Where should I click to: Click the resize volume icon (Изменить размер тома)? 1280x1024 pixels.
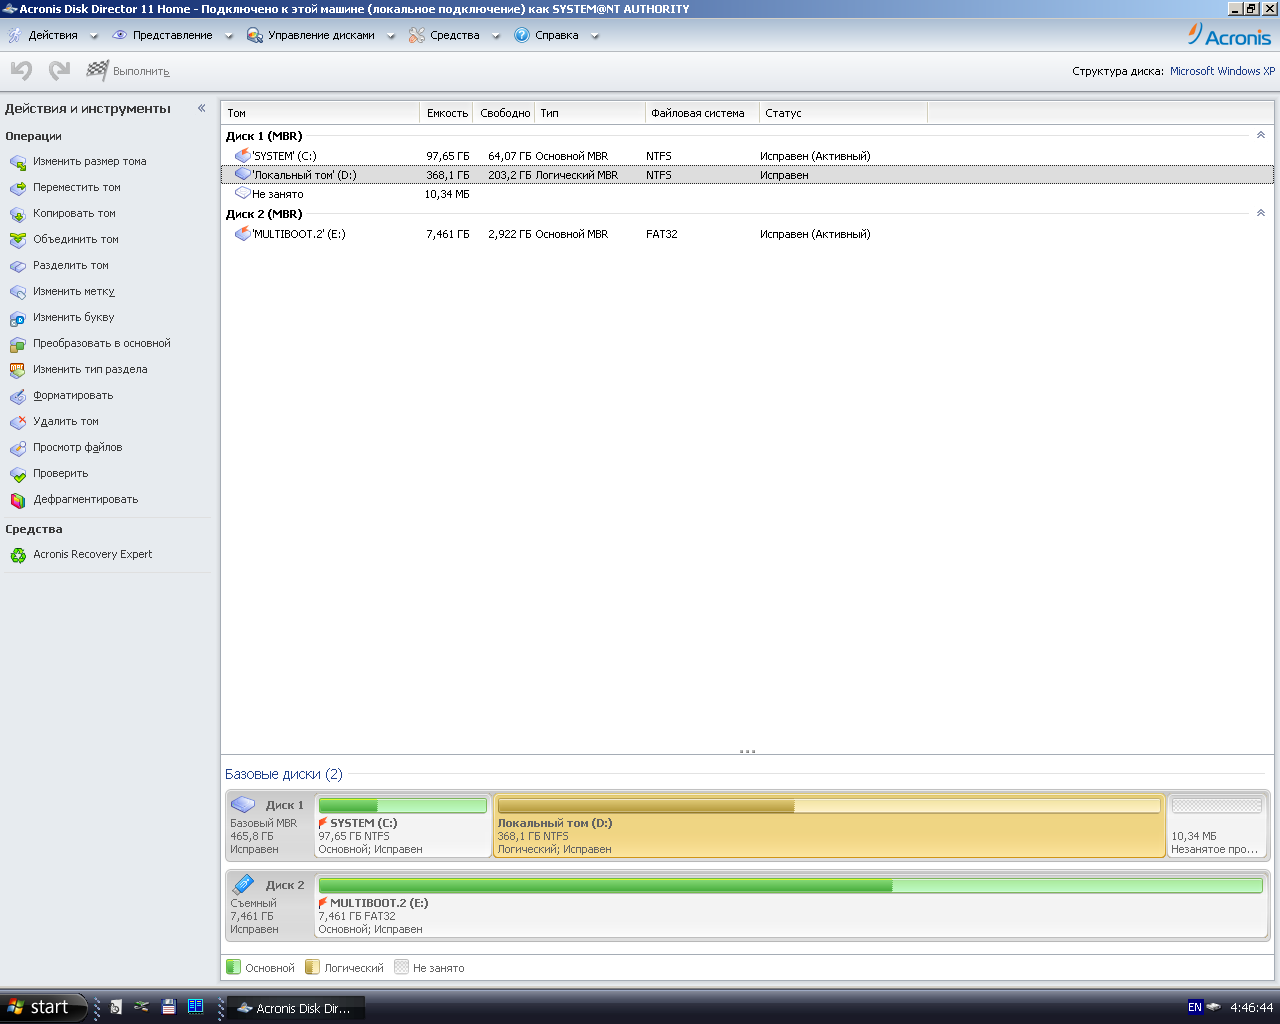coord(18,162)
